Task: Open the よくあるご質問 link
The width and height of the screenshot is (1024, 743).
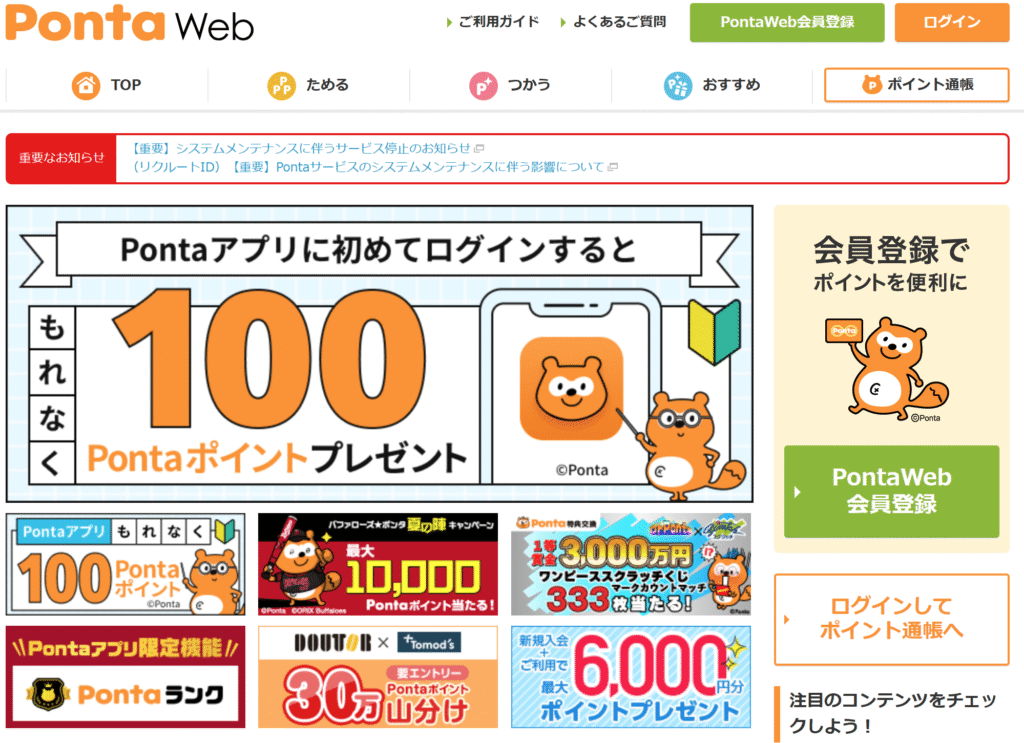Action: (613, 22)
